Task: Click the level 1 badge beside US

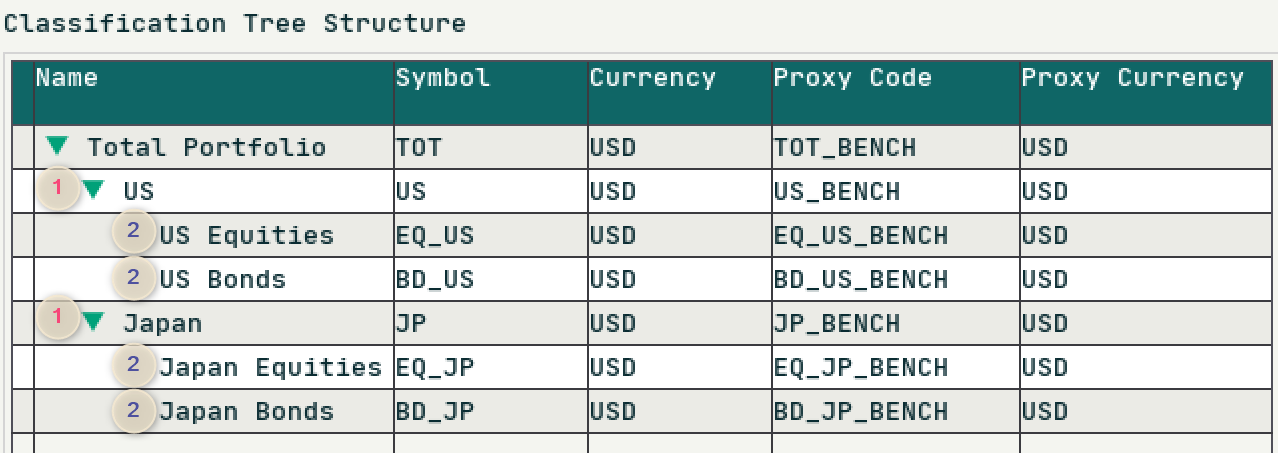Action: [x=57, y=187]
